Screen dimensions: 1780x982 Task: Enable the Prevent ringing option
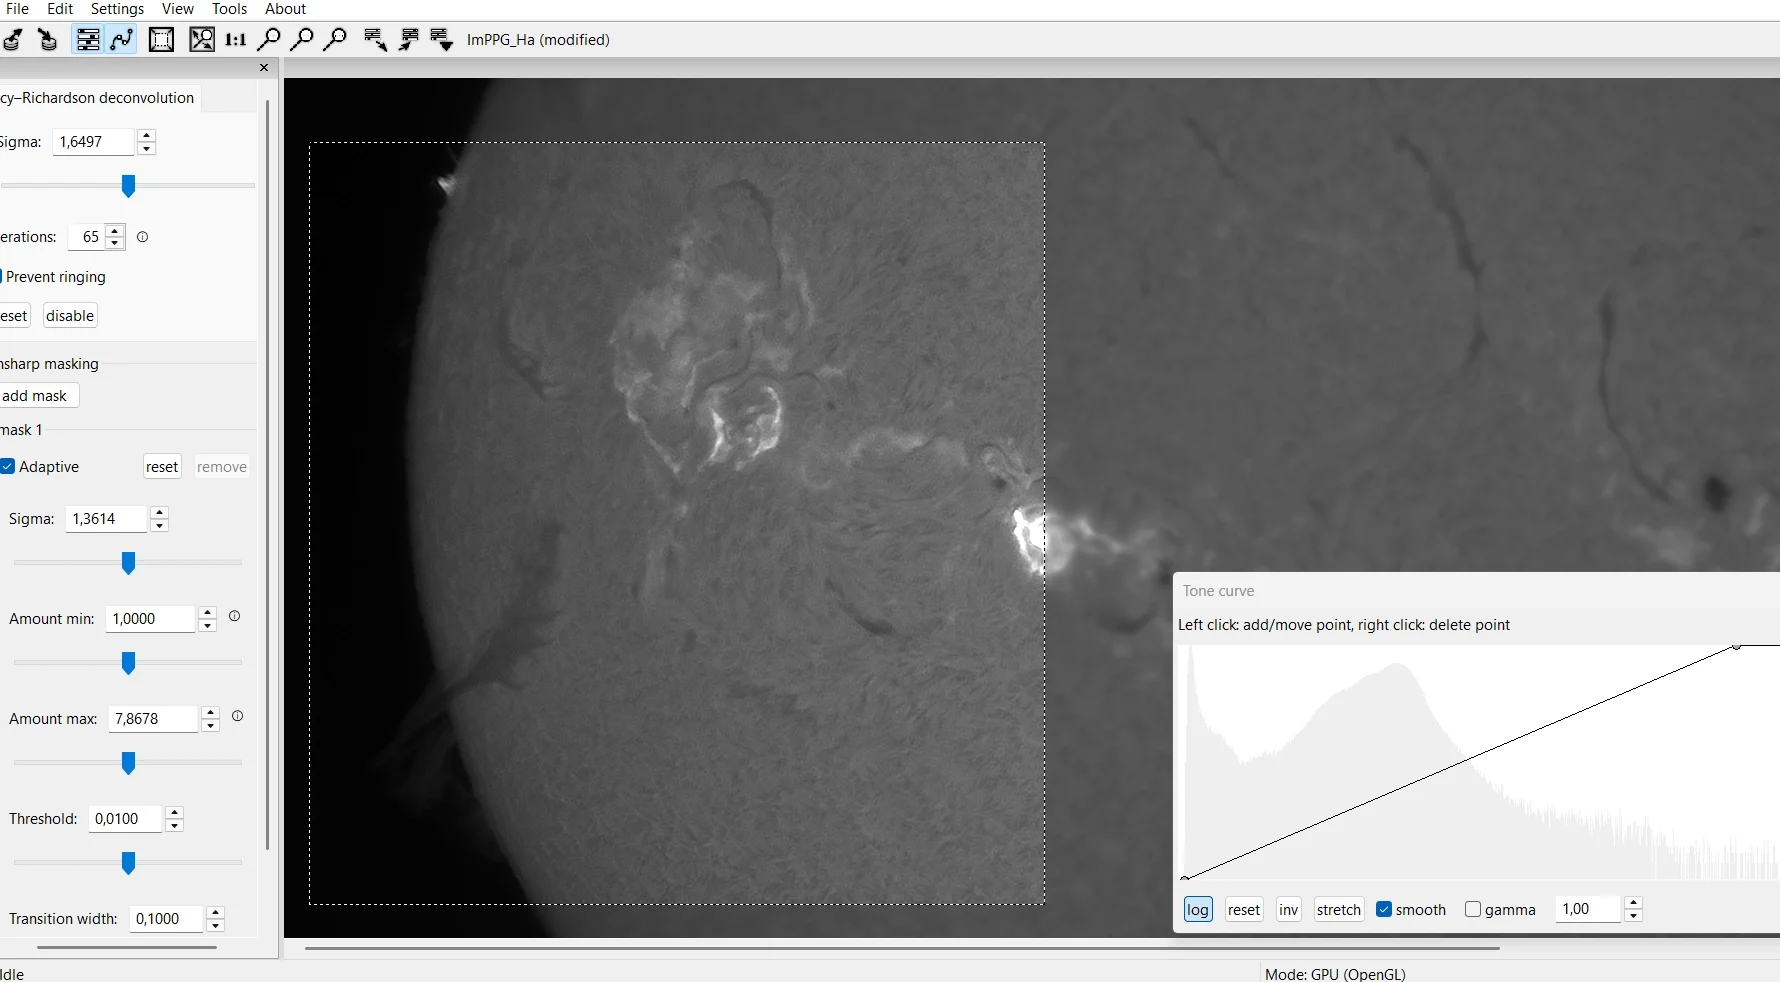pyautogui.click(x=3, y=278)
